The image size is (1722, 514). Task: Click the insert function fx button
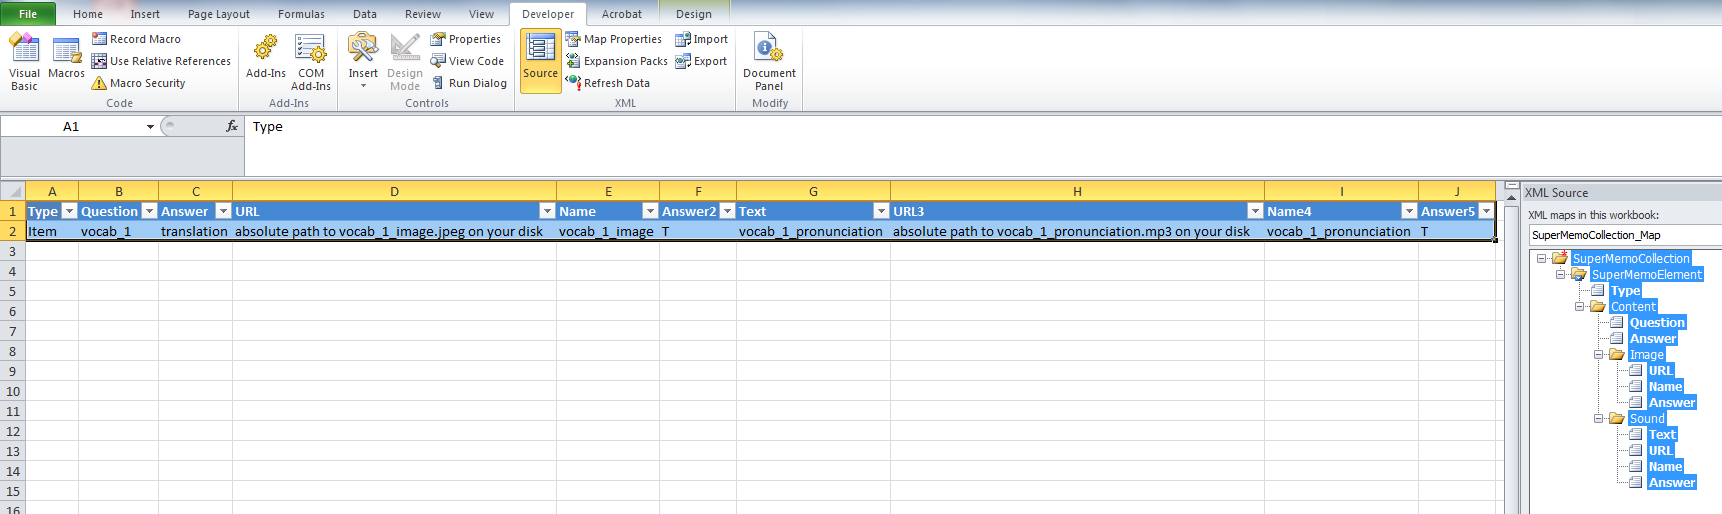pyautogui.click(x=232, y=126)
